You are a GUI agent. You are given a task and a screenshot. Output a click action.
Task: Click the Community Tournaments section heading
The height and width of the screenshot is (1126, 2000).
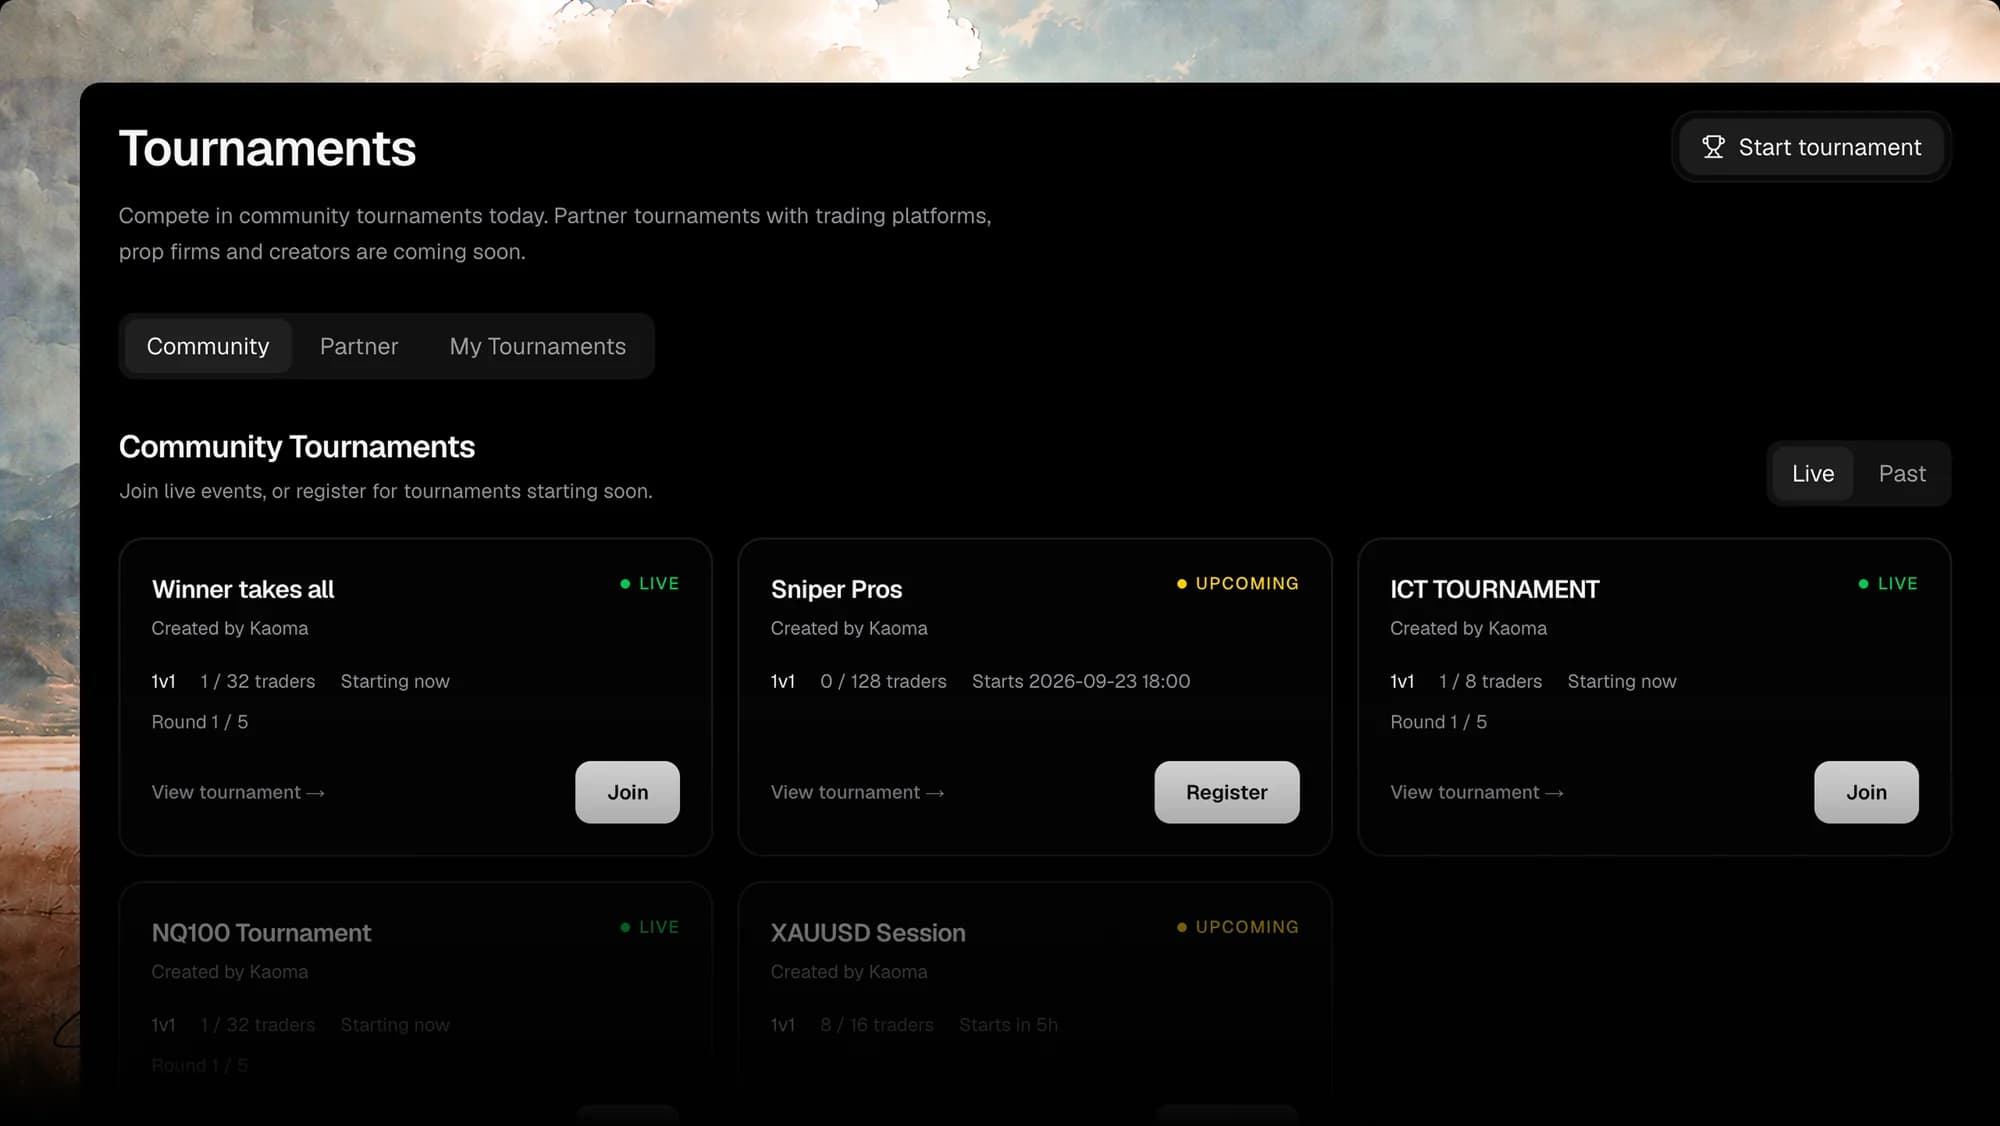tap(297, 447)
